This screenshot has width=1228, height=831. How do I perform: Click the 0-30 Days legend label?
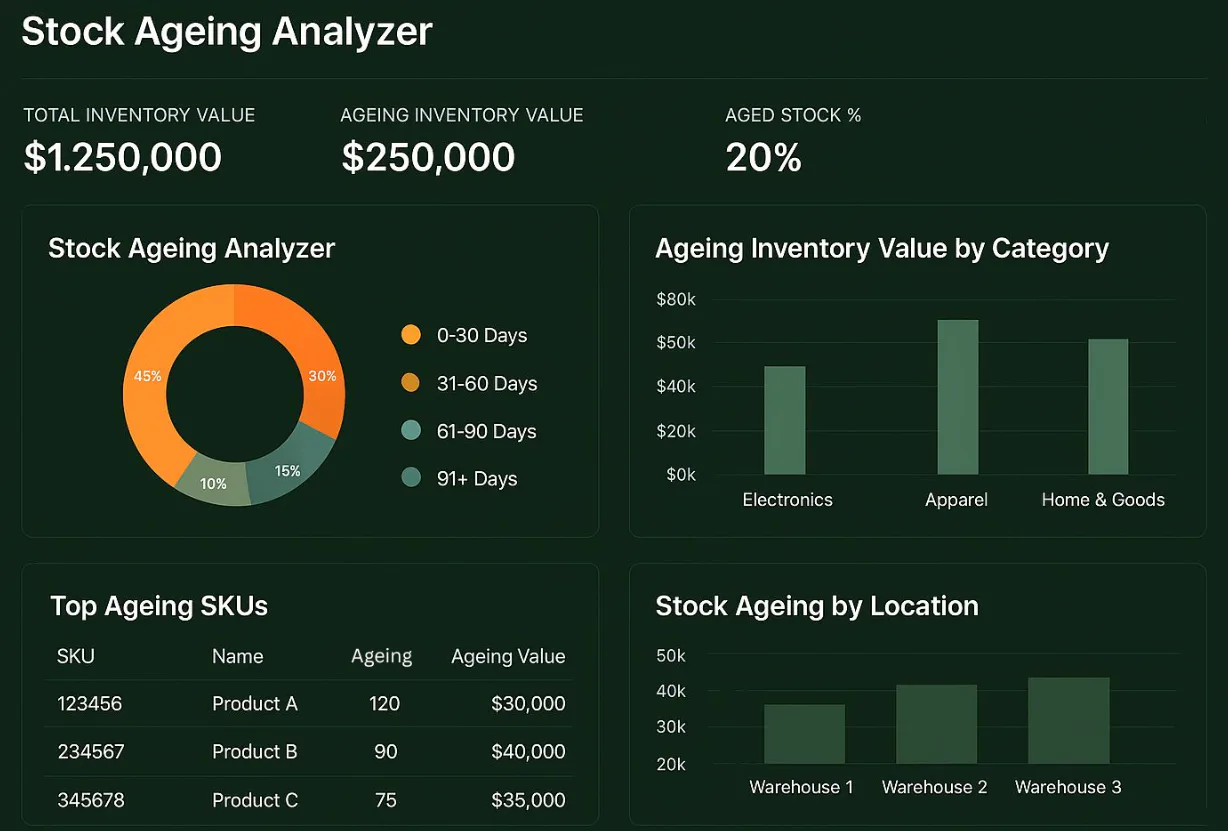click(482, 335)
